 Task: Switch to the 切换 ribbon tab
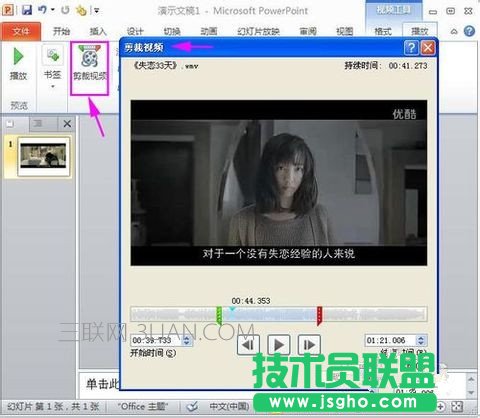point(172,32)
